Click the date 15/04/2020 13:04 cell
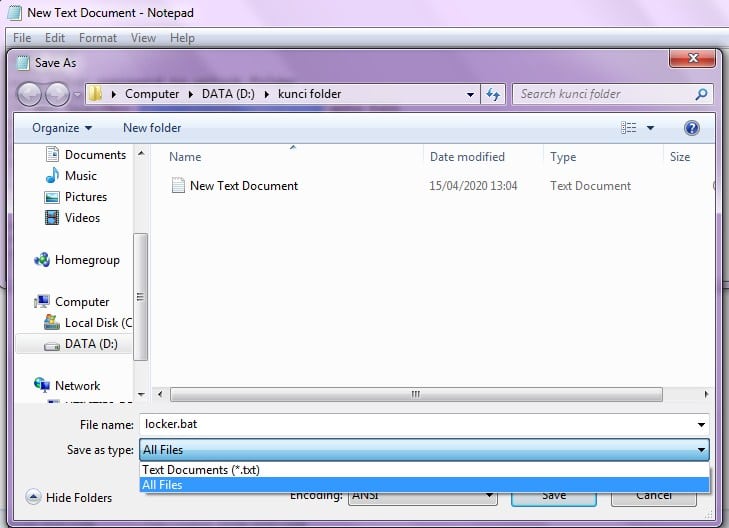Viewport: 729px width, 528px height. pyautogui.click(x=473, y=186)
